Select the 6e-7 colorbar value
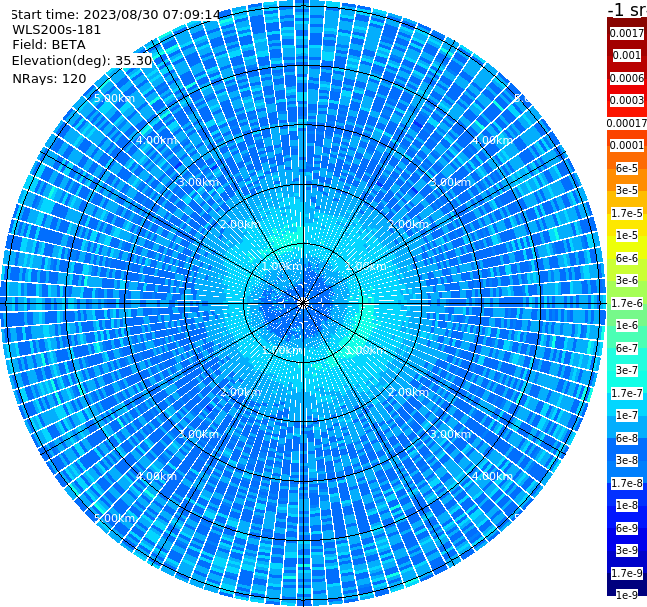The width and height of the screenshot is (647, 607). (627, 348)
